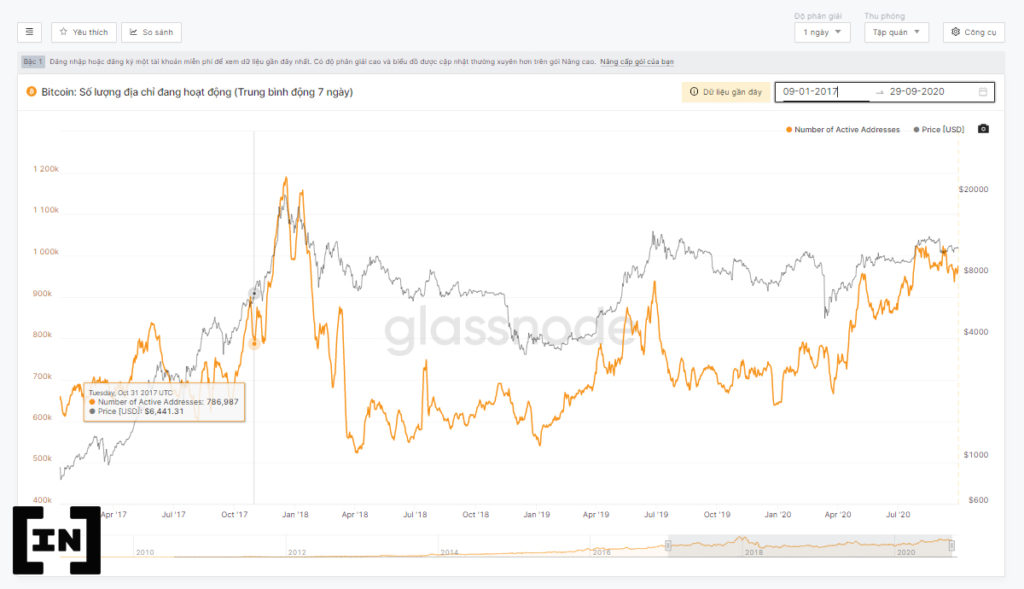The image size is (1024, 589).
Task: Click the orange Bitcoin icon by title
Action: click(x=31, y=92)
